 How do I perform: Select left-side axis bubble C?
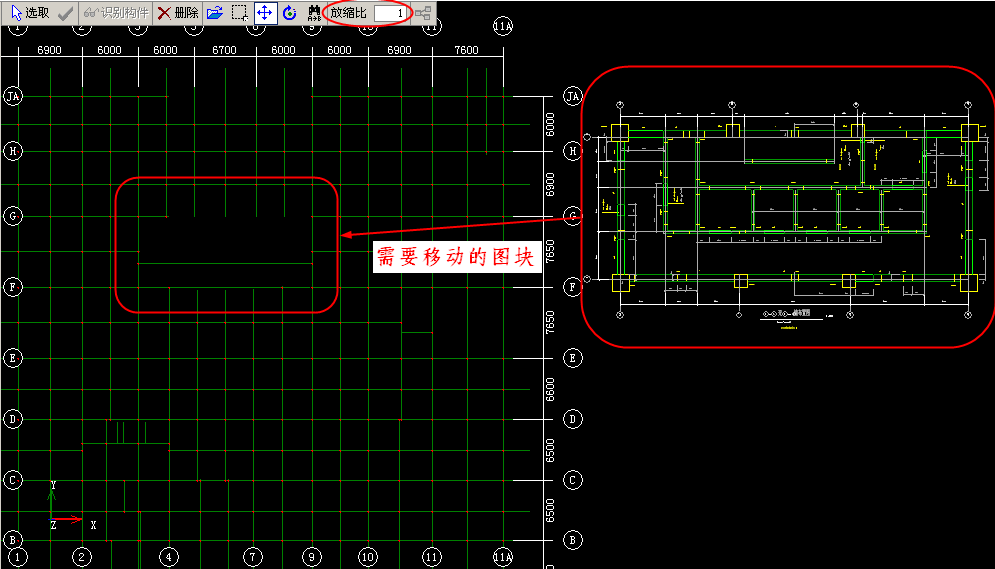pyautogui.click(x=13, y=480)
